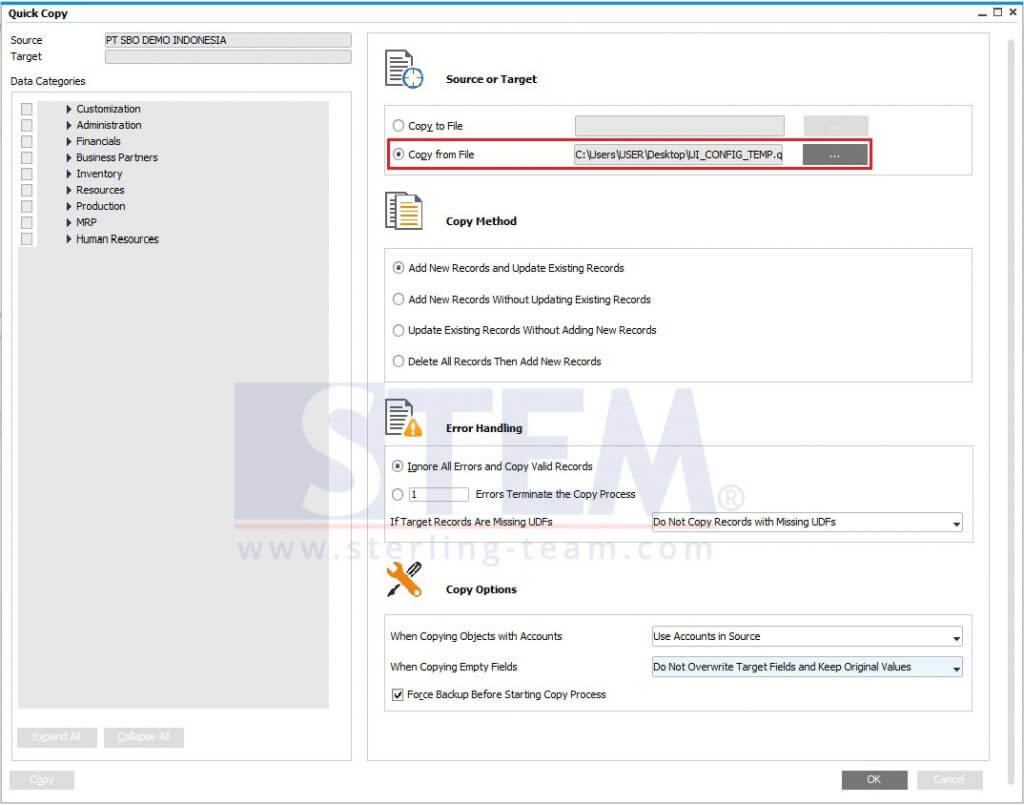1024x805 pixels.
Task: Select Delete All Records Then Add New Records
Action: [x=397, y=360]
